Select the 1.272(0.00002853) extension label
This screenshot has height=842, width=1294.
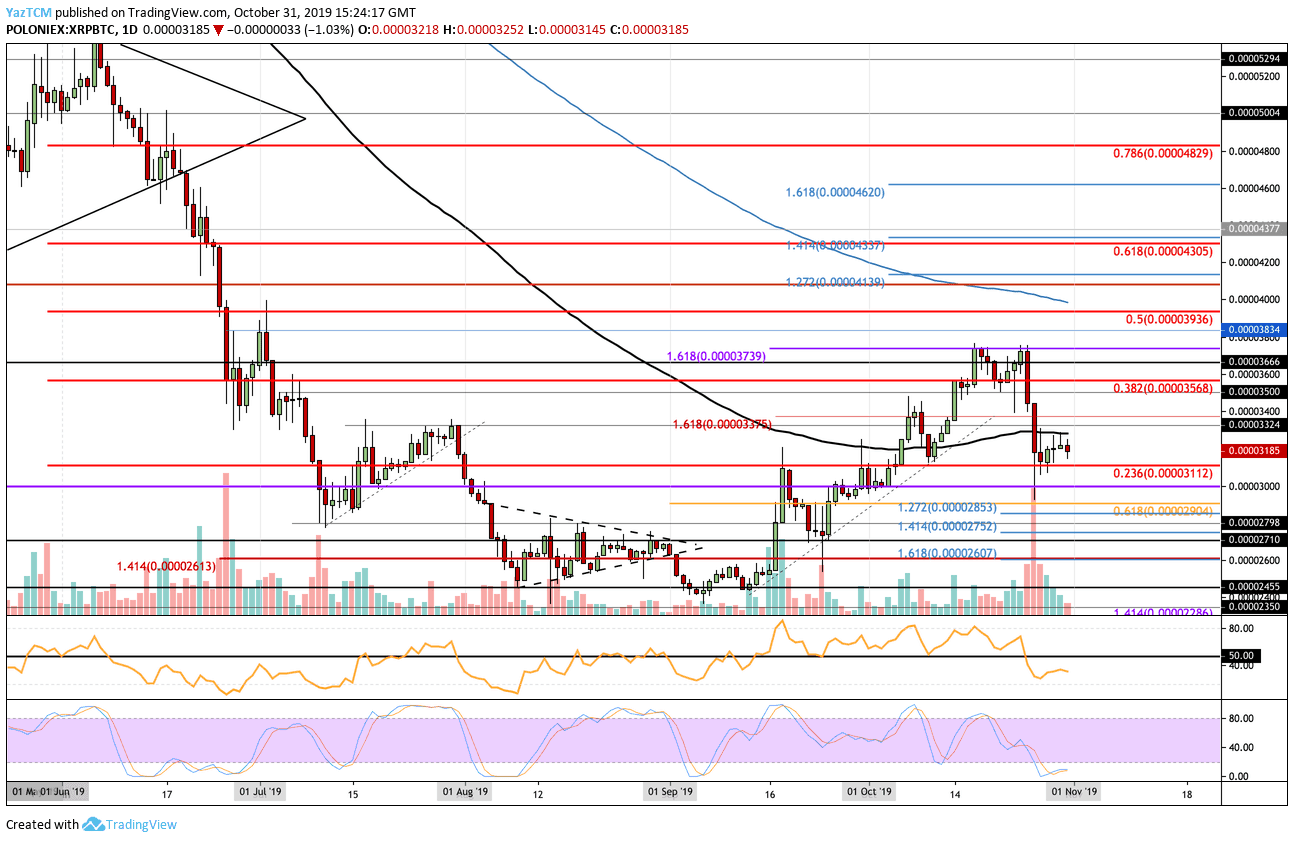click(947, 508)
